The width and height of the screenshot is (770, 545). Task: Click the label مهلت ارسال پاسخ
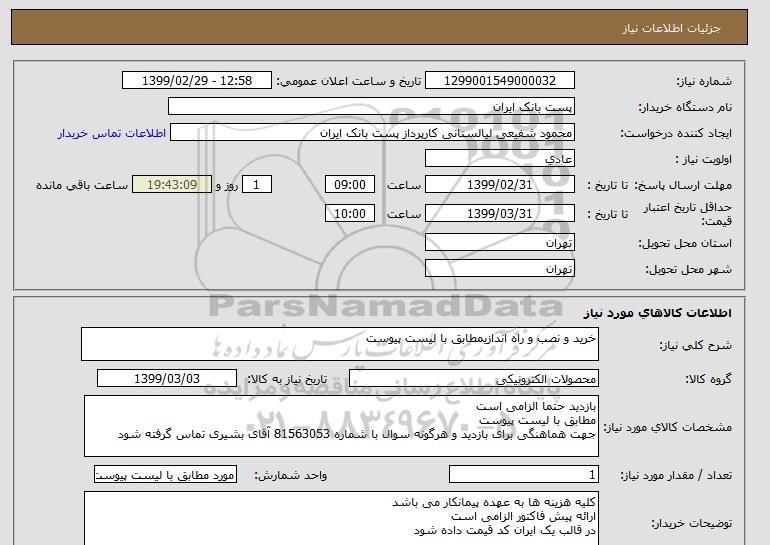683,185
